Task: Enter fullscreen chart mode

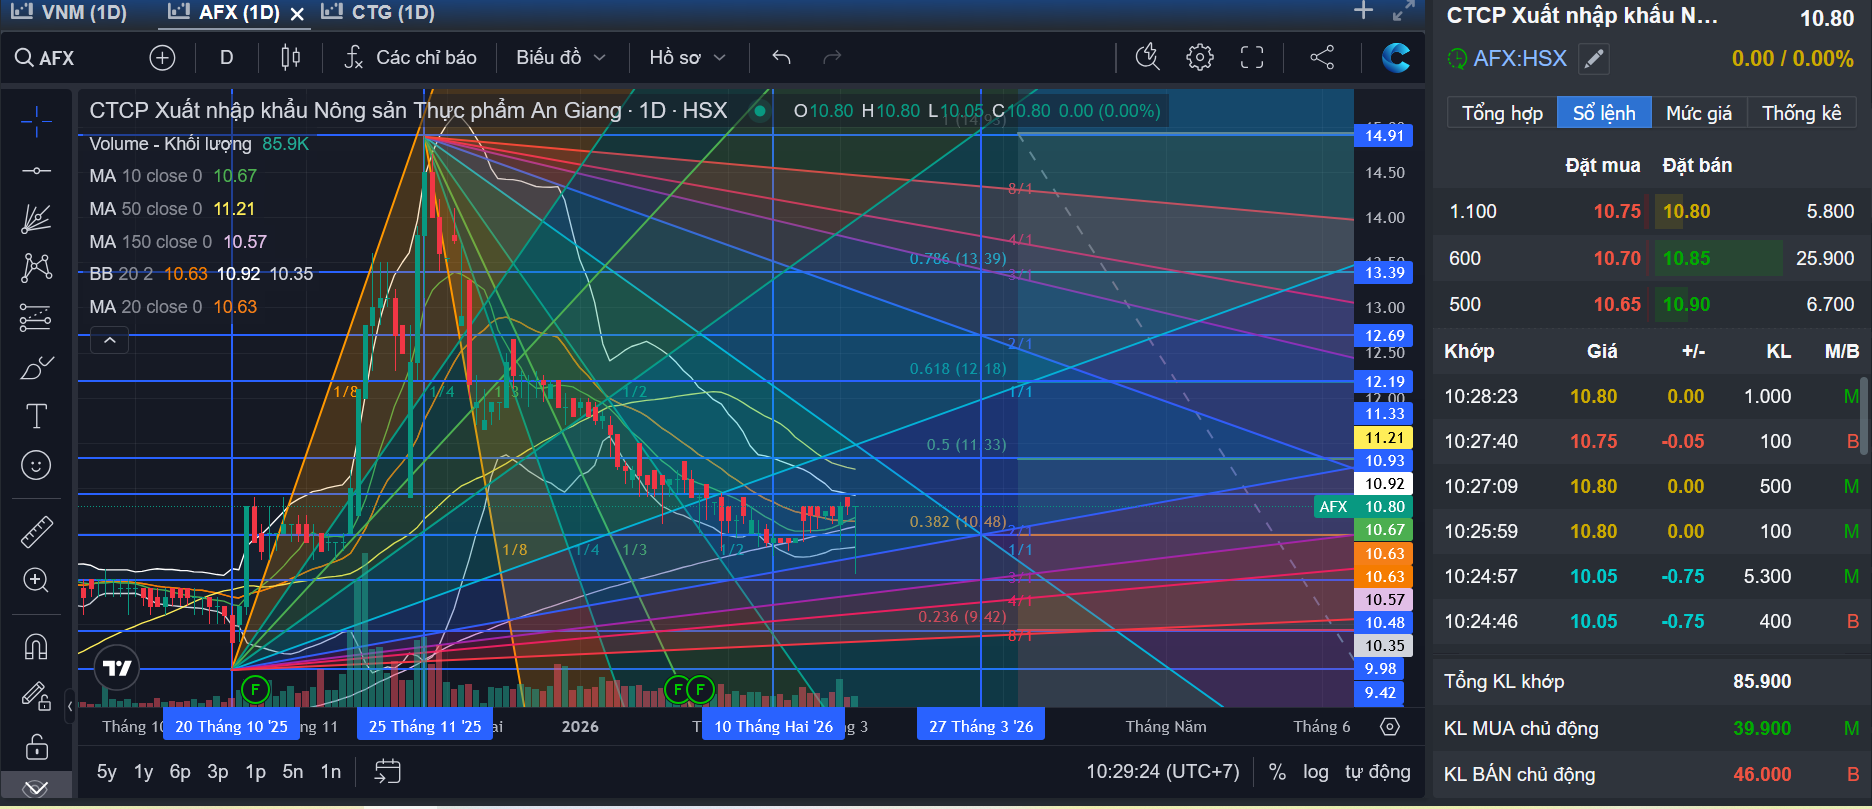Action: coord(1252,58)
